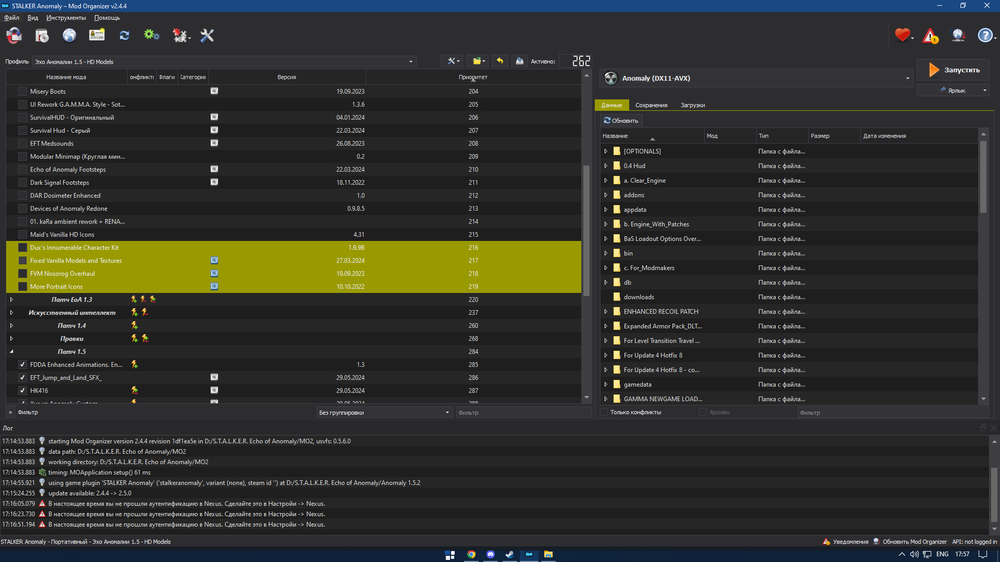Click conflict icon in FDDA Enhanced Animations row

[x=135, y=364]
